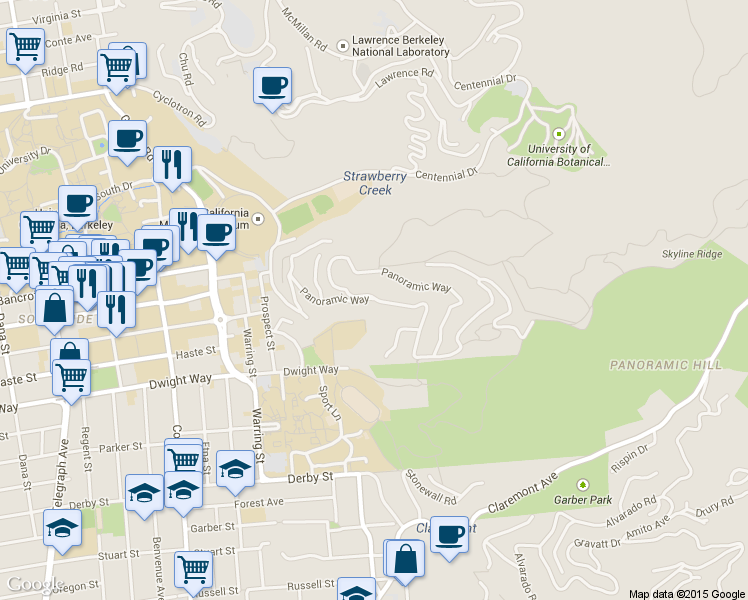Screen dimensions: 748x600
Task: Click the 'Regent St' street label
Action: (86, 449)
